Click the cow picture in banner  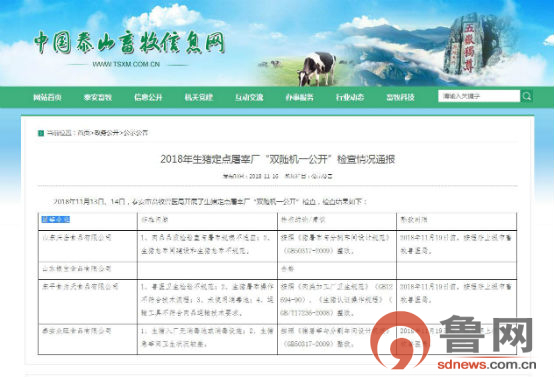[x=317, y=69]
